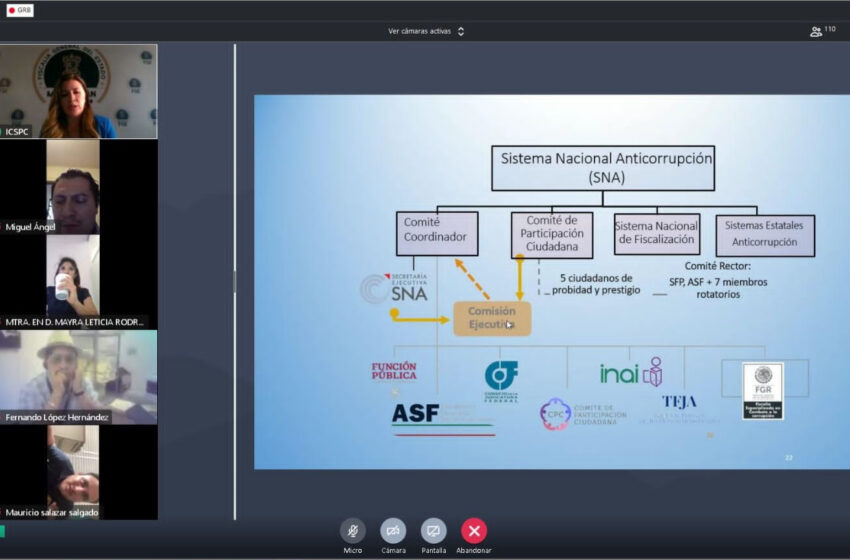Open the participants list icon showing 110
This screenshot has height=560, width=850.
[822, 31]
